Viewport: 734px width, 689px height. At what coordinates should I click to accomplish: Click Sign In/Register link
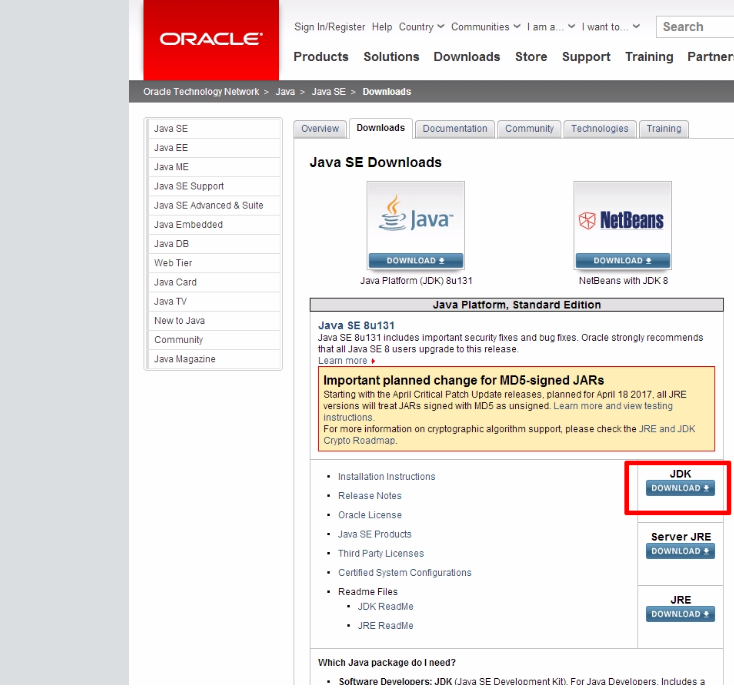pos(330,27)
